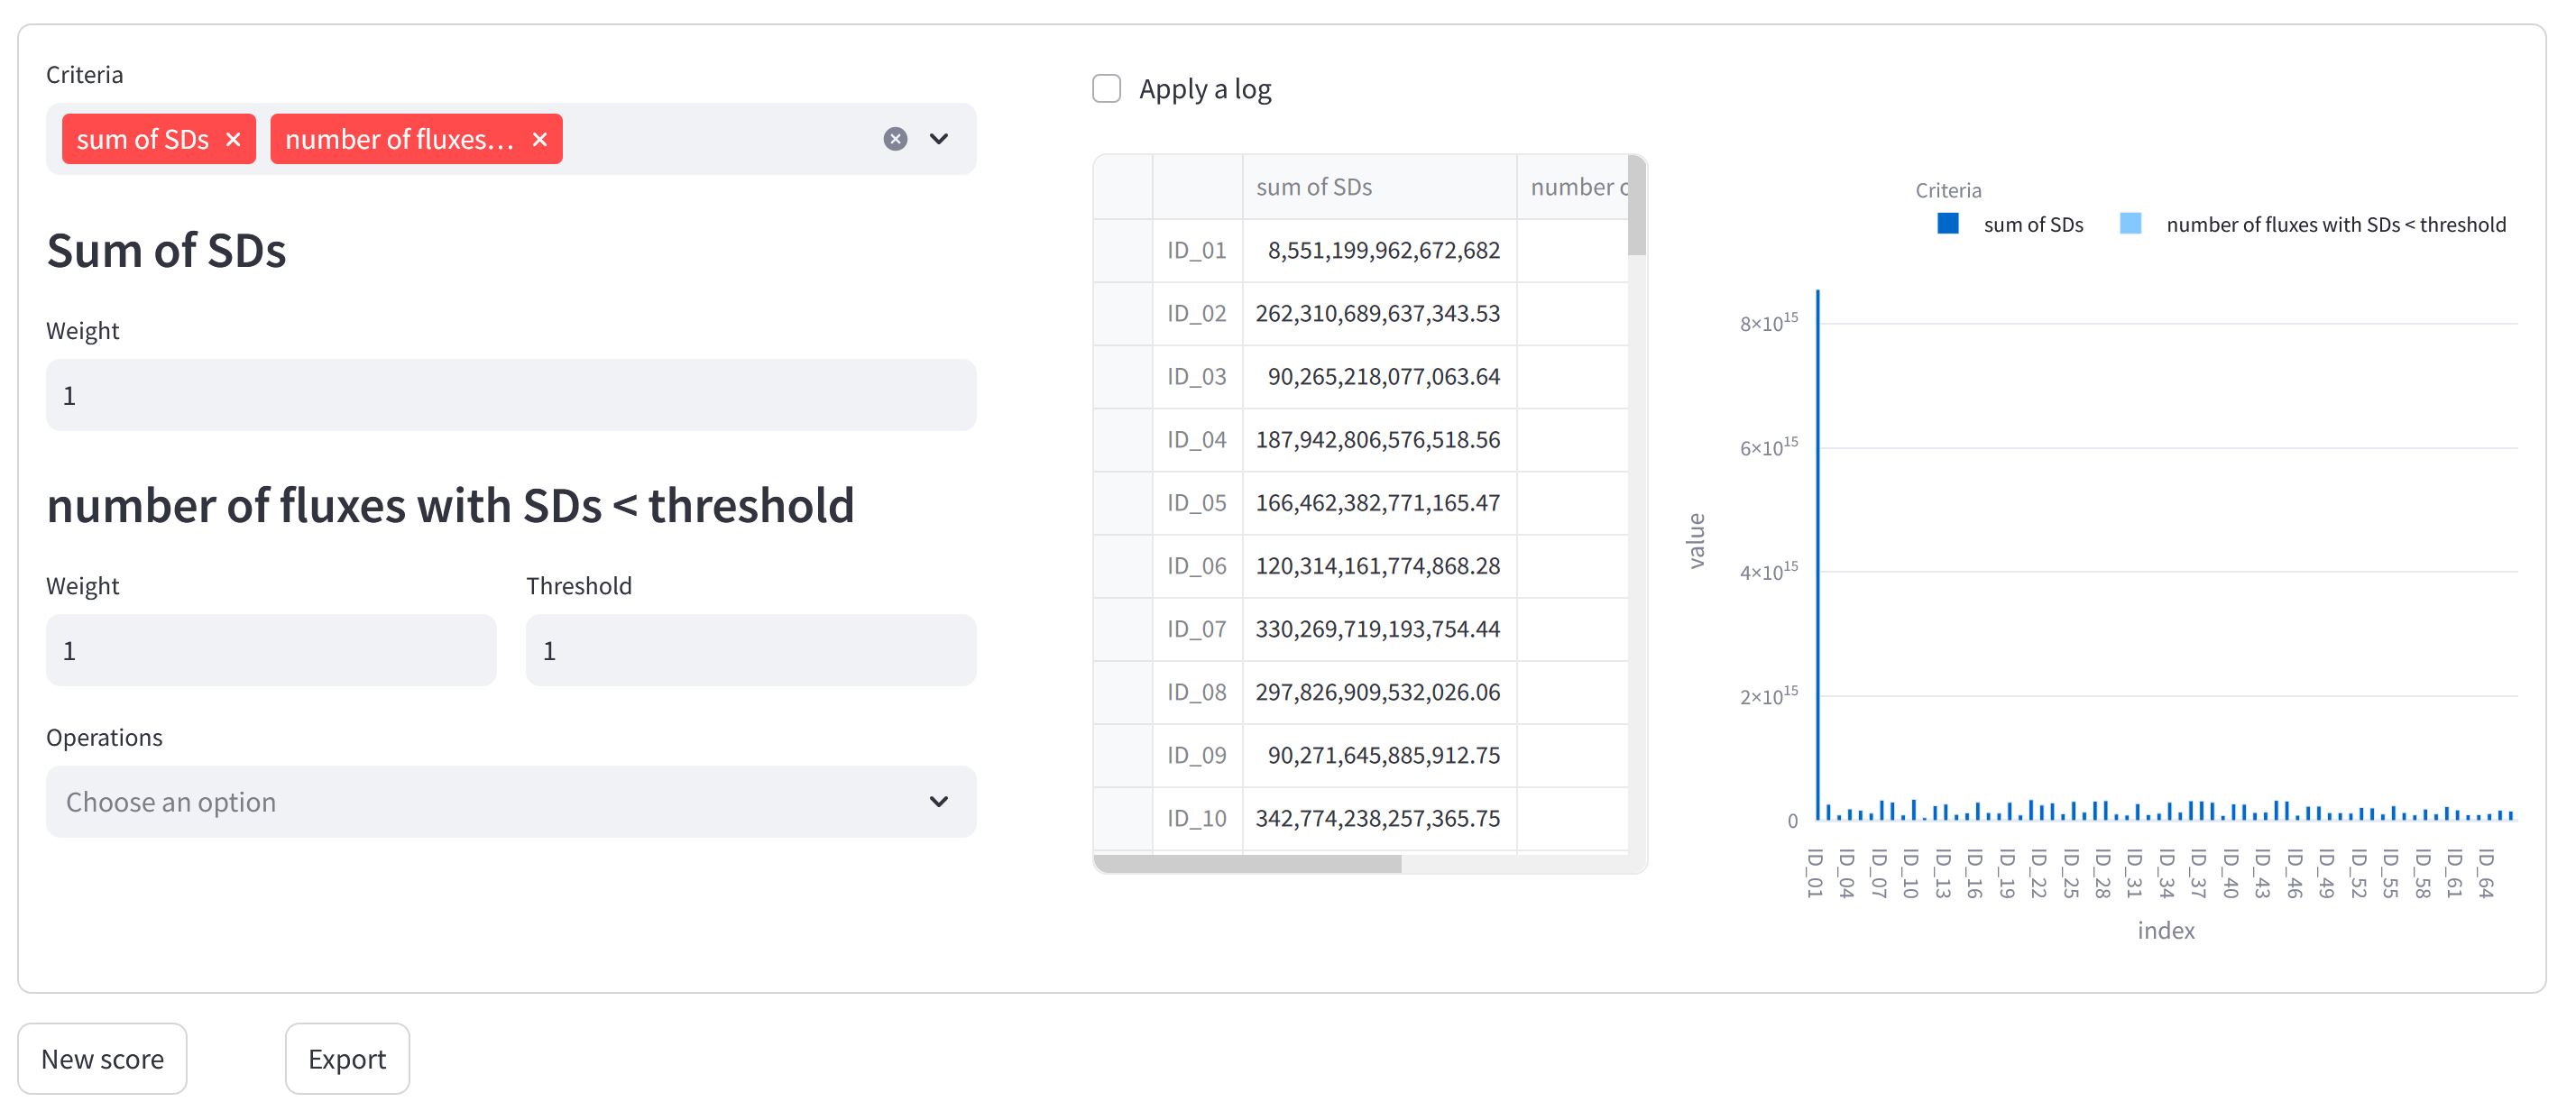This screenshot has height=1120, width=2576.
Task: Click the Threshold input field
Action: (751, 651)
